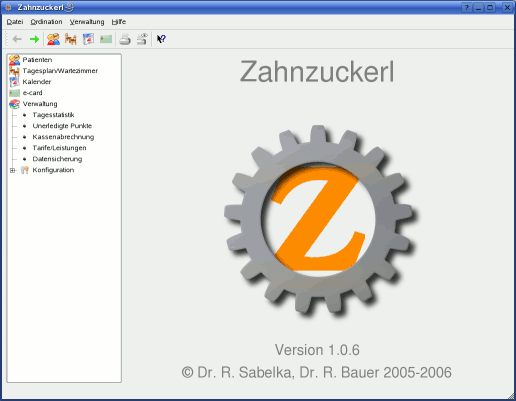The height and width of the screenshot is (401, 516).
Task: Select Datensicherung tree entry
Action: coord(57,159)
